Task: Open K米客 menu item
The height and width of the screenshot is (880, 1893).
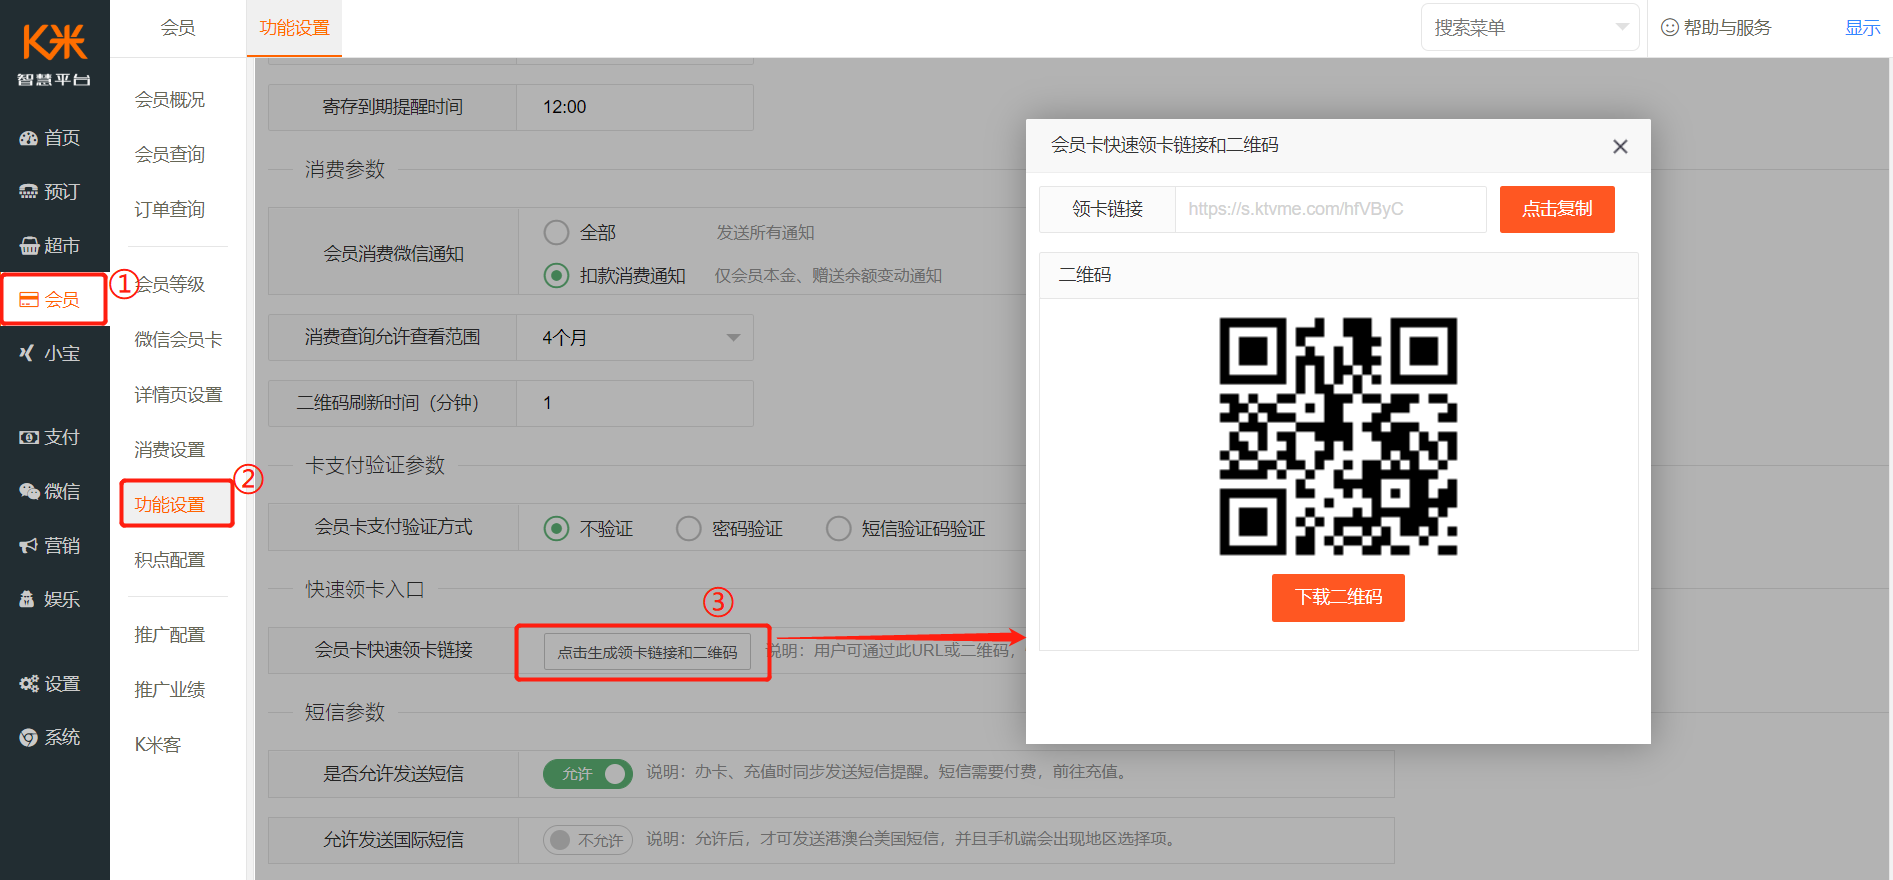Action: (158, 745)
